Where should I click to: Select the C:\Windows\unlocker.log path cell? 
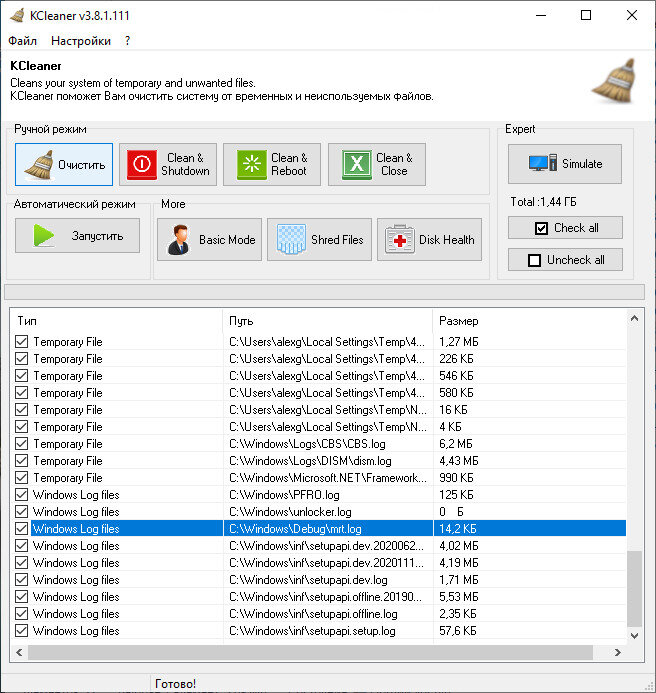[290, 511]
